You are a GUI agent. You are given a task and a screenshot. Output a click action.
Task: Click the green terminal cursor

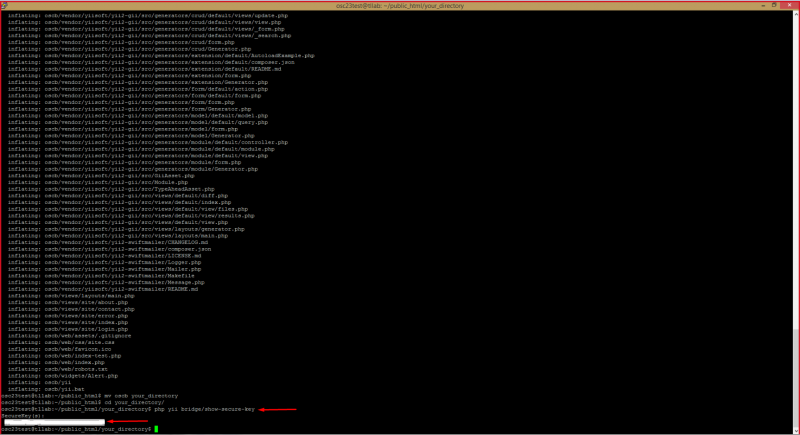[x=156, y=428]
